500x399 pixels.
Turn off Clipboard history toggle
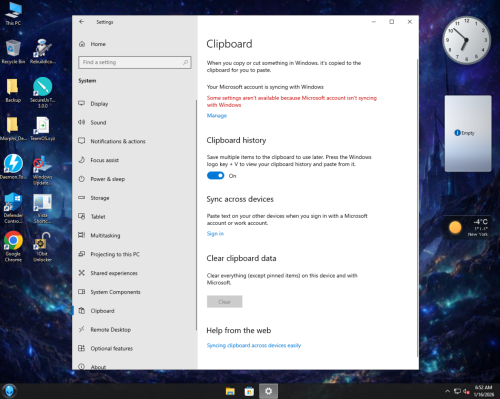click(215, 176)
